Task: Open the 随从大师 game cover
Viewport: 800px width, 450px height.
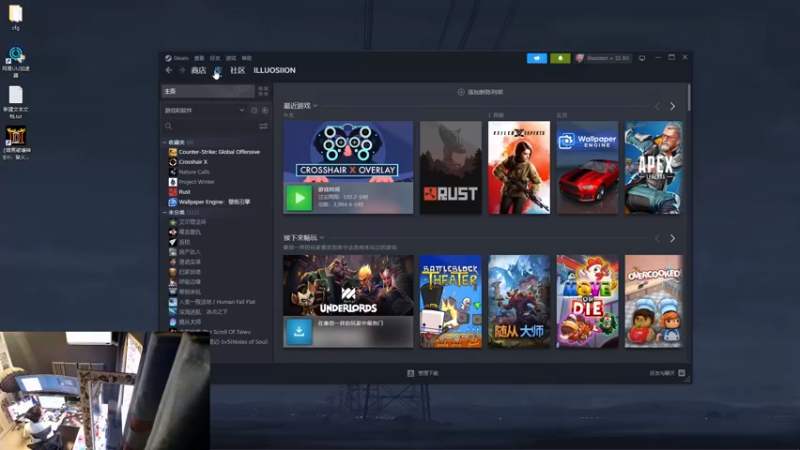Action: point(519,302)
